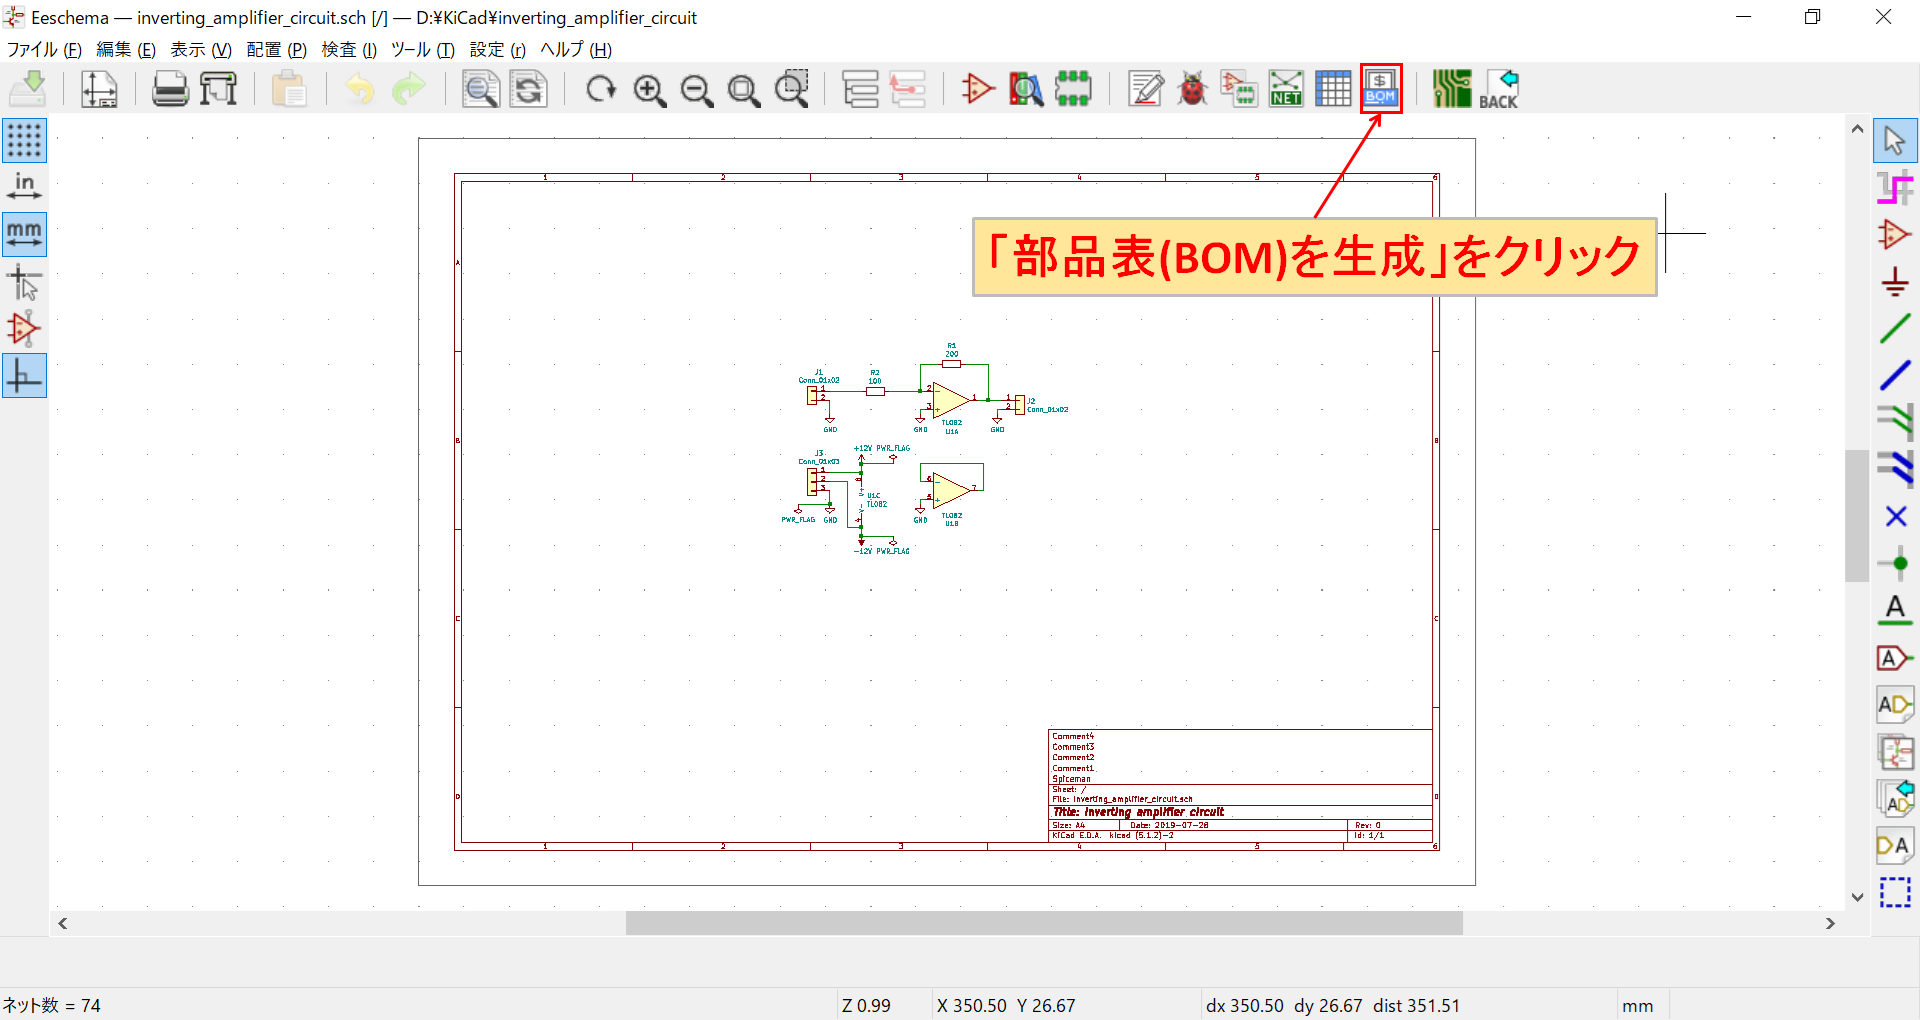Pick the Place Junction dot tool
The height and width of the screenshot is (1020, 1920).
pos(1895,563)
